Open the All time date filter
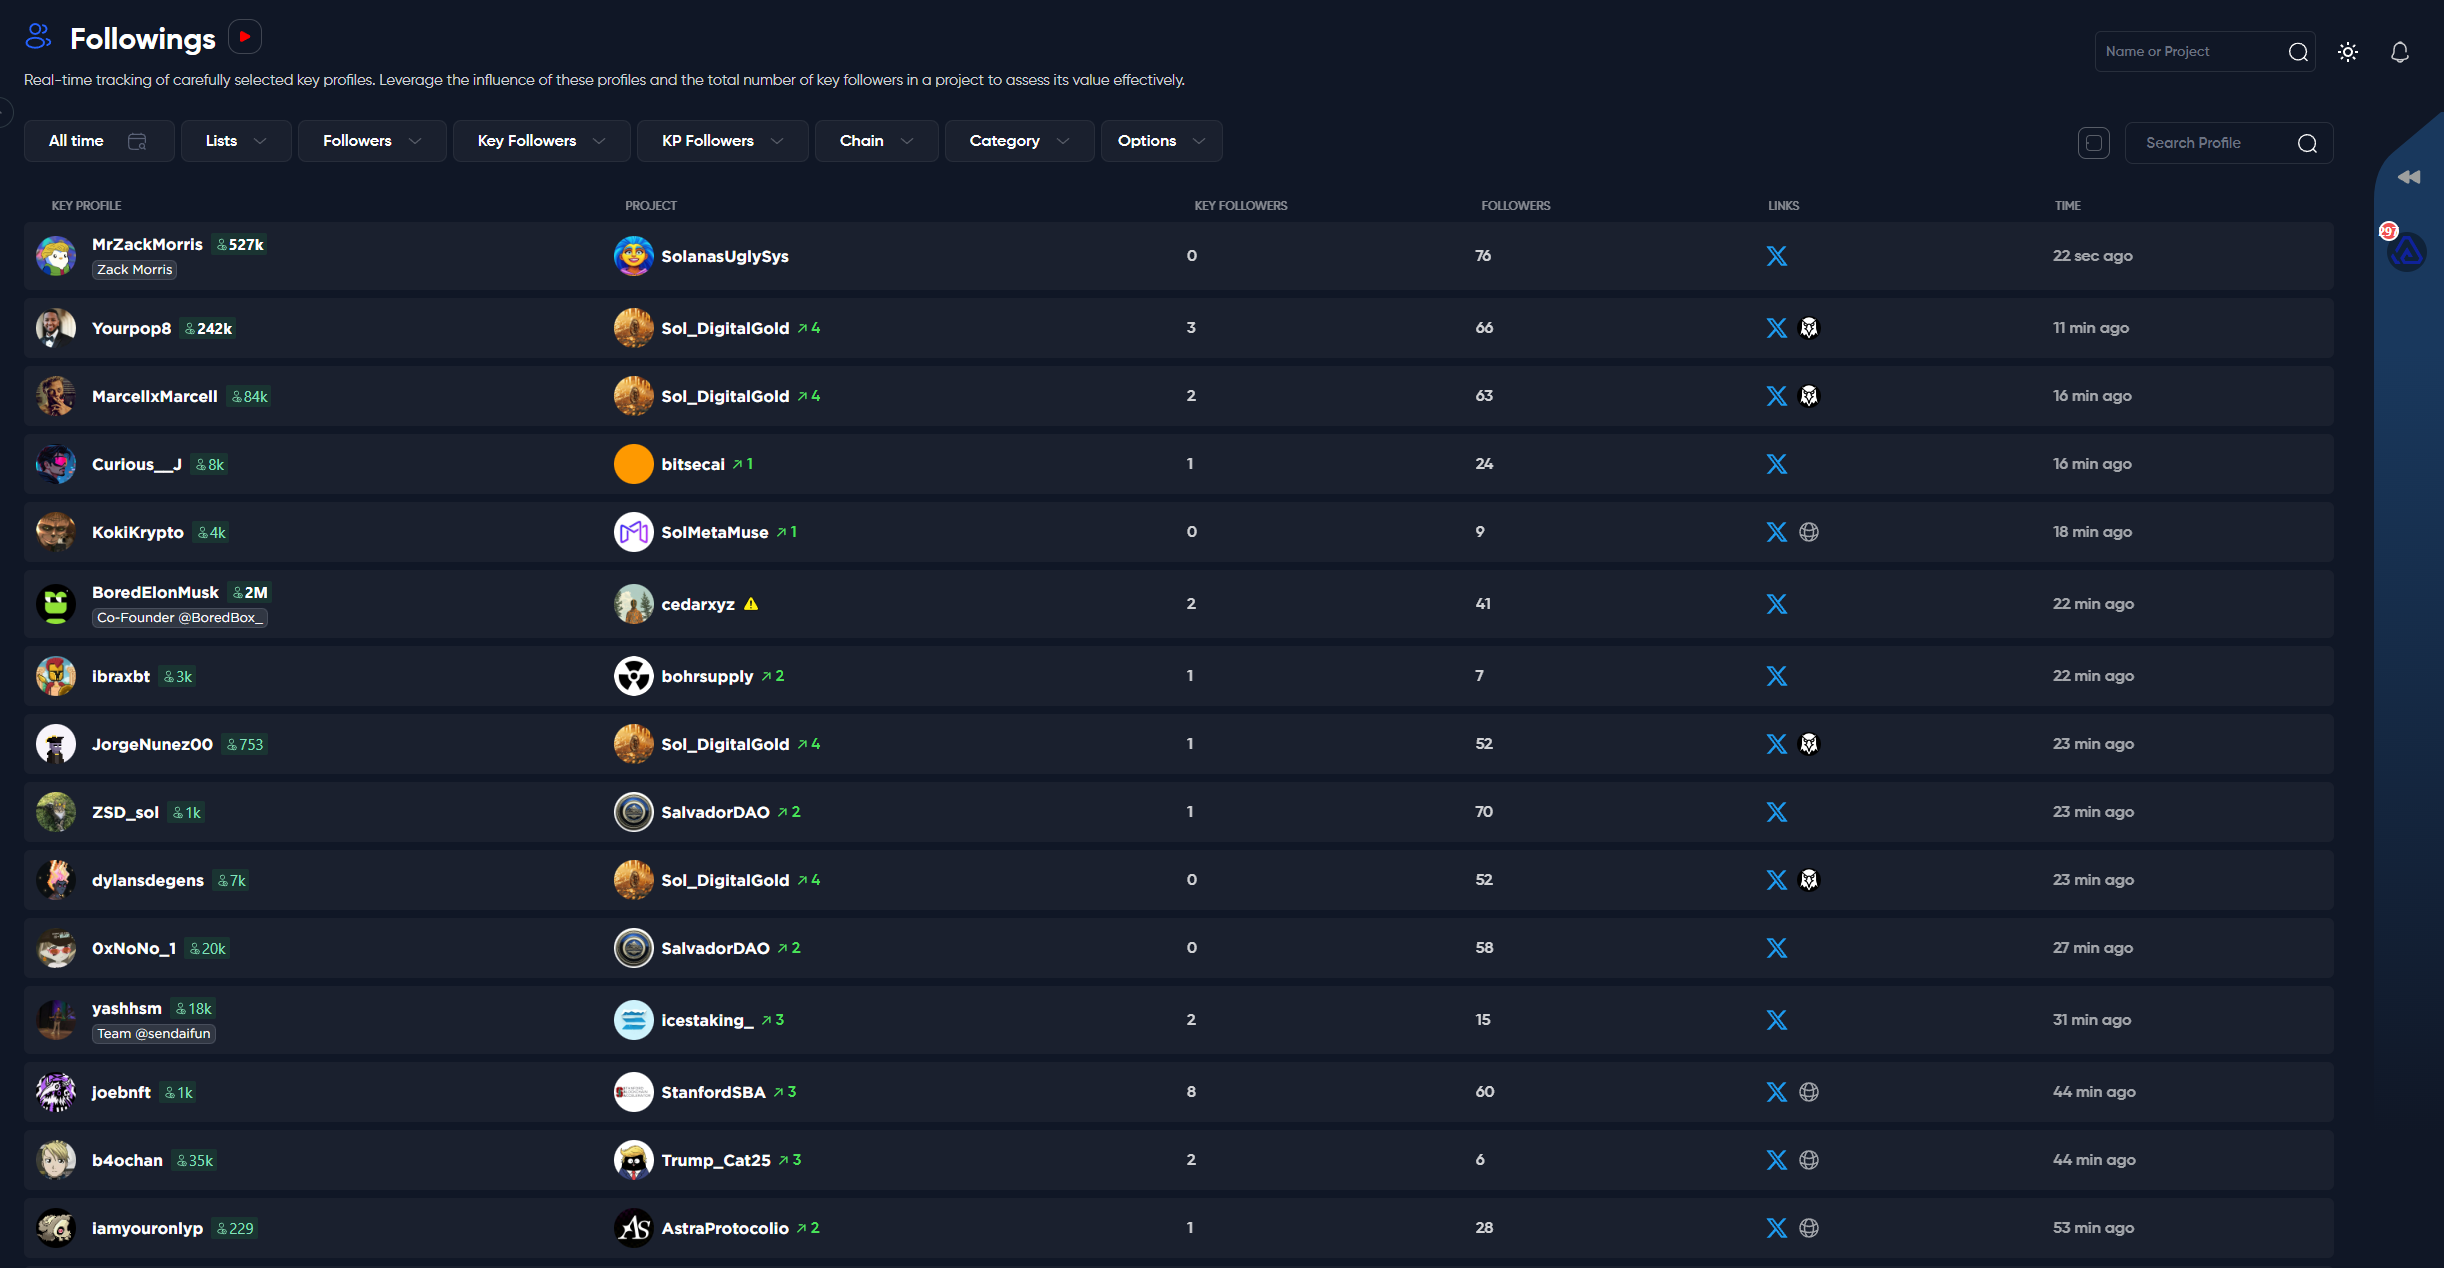Screen dimensions: 2444x1268 click(x=98, y=141)
